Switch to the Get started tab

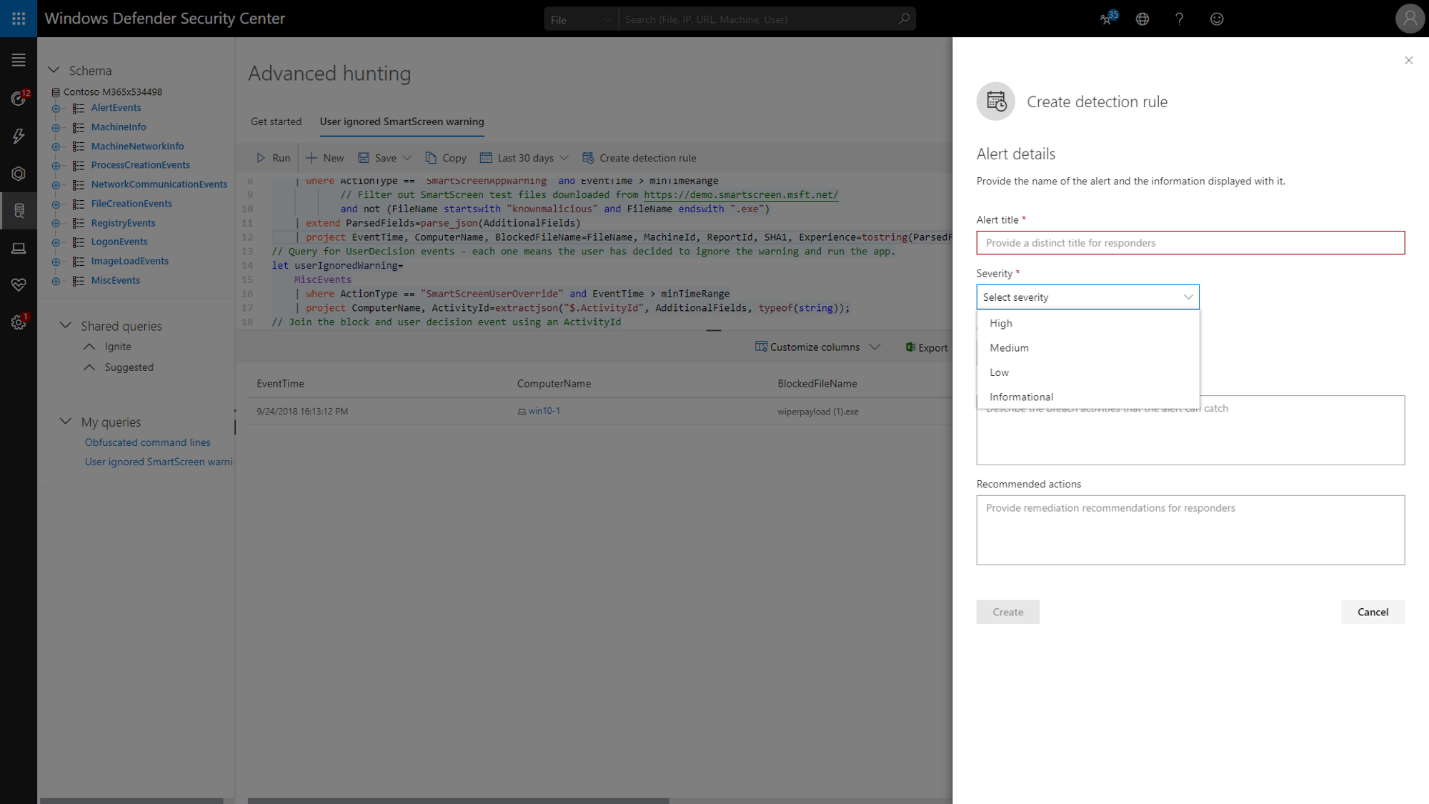pos(276,120)
